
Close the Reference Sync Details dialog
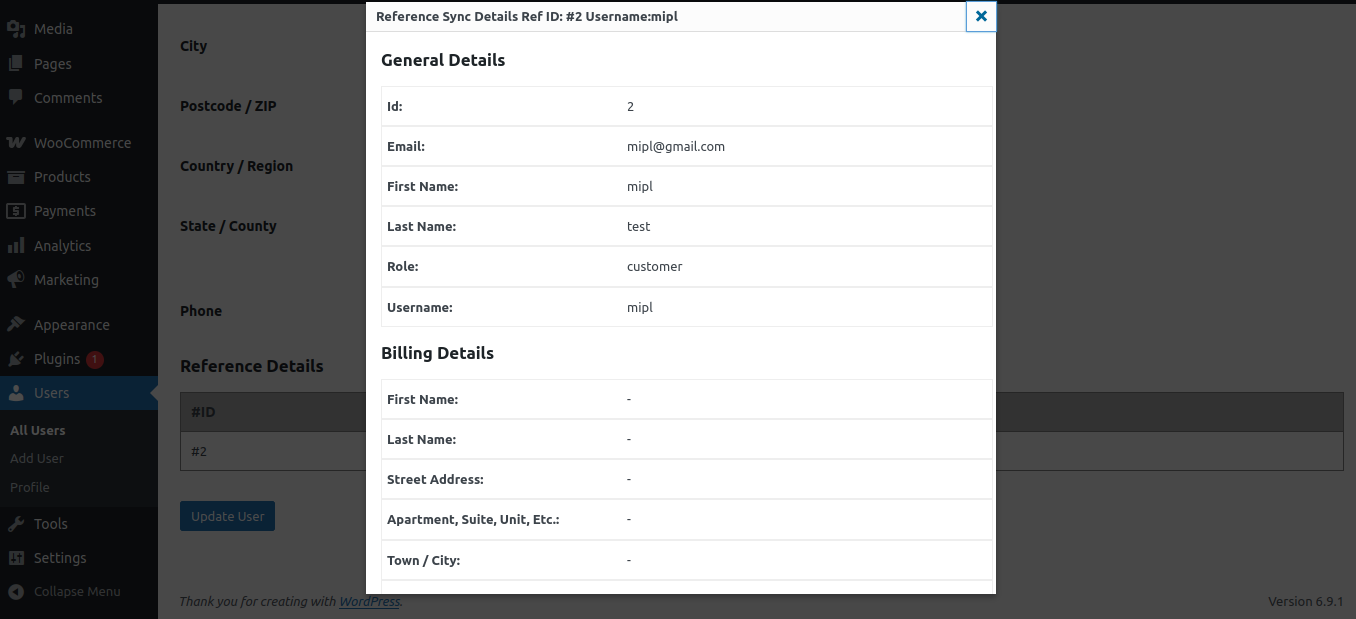(981, 17)
